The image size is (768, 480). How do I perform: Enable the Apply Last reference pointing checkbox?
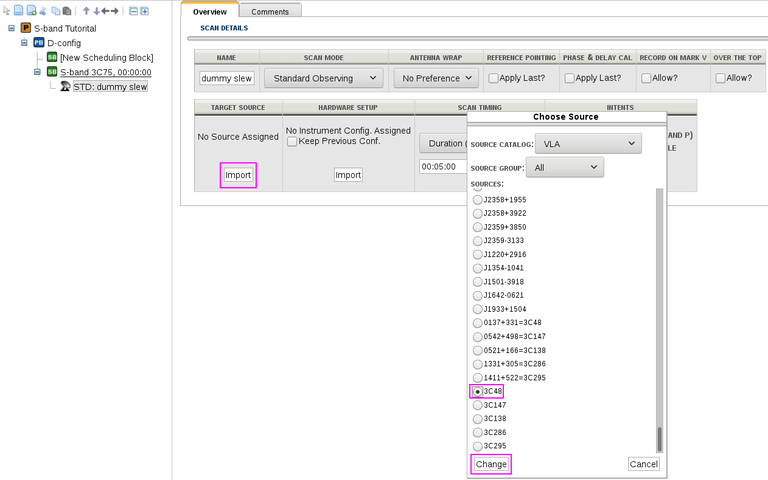[x=494, y=78]
